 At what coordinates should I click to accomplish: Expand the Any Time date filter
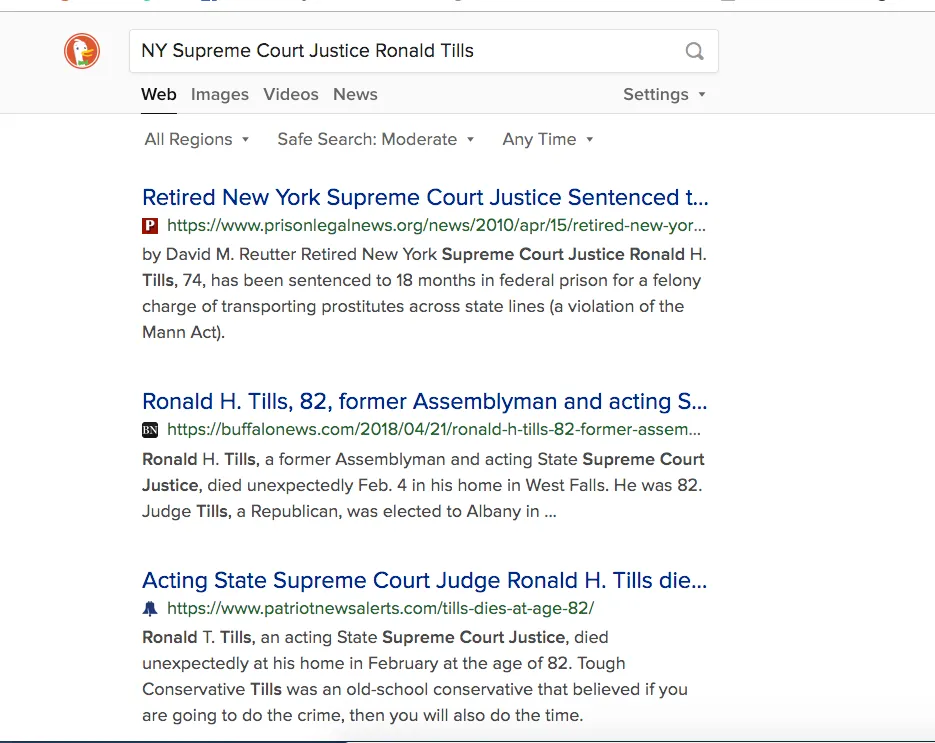548,139
